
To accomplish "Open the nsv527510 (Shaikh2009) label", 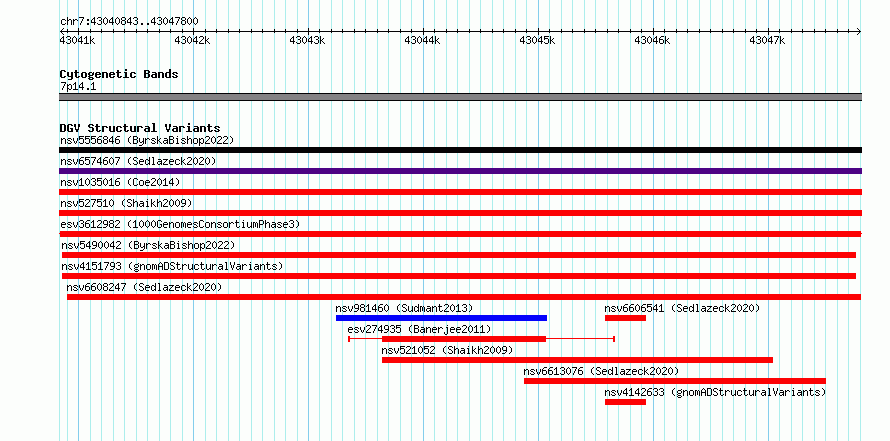I will pyautogui.click(x=126, y=203).
